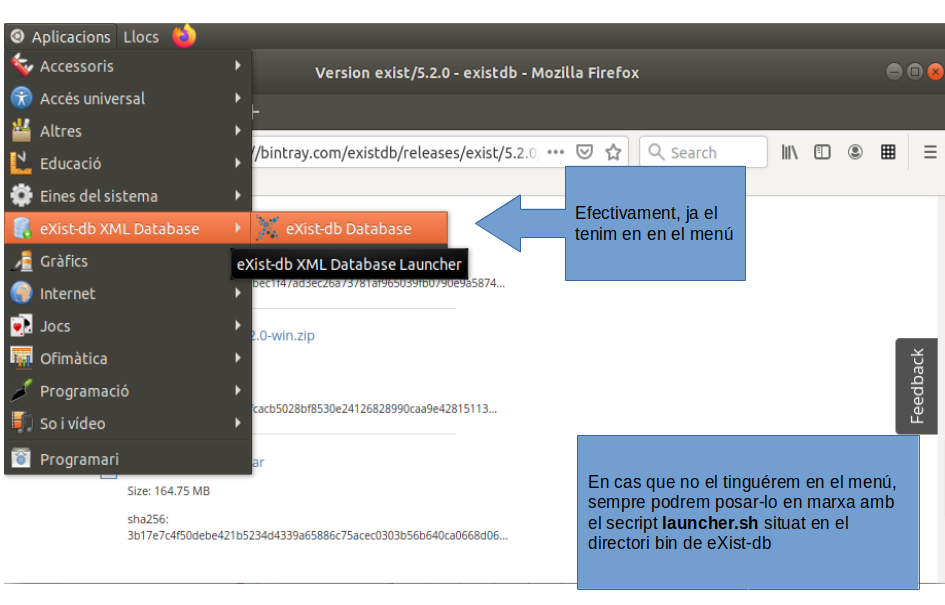Screen dimensions: 945x605
Task: Open the Eines del sistema category
Action: point(128,196)
